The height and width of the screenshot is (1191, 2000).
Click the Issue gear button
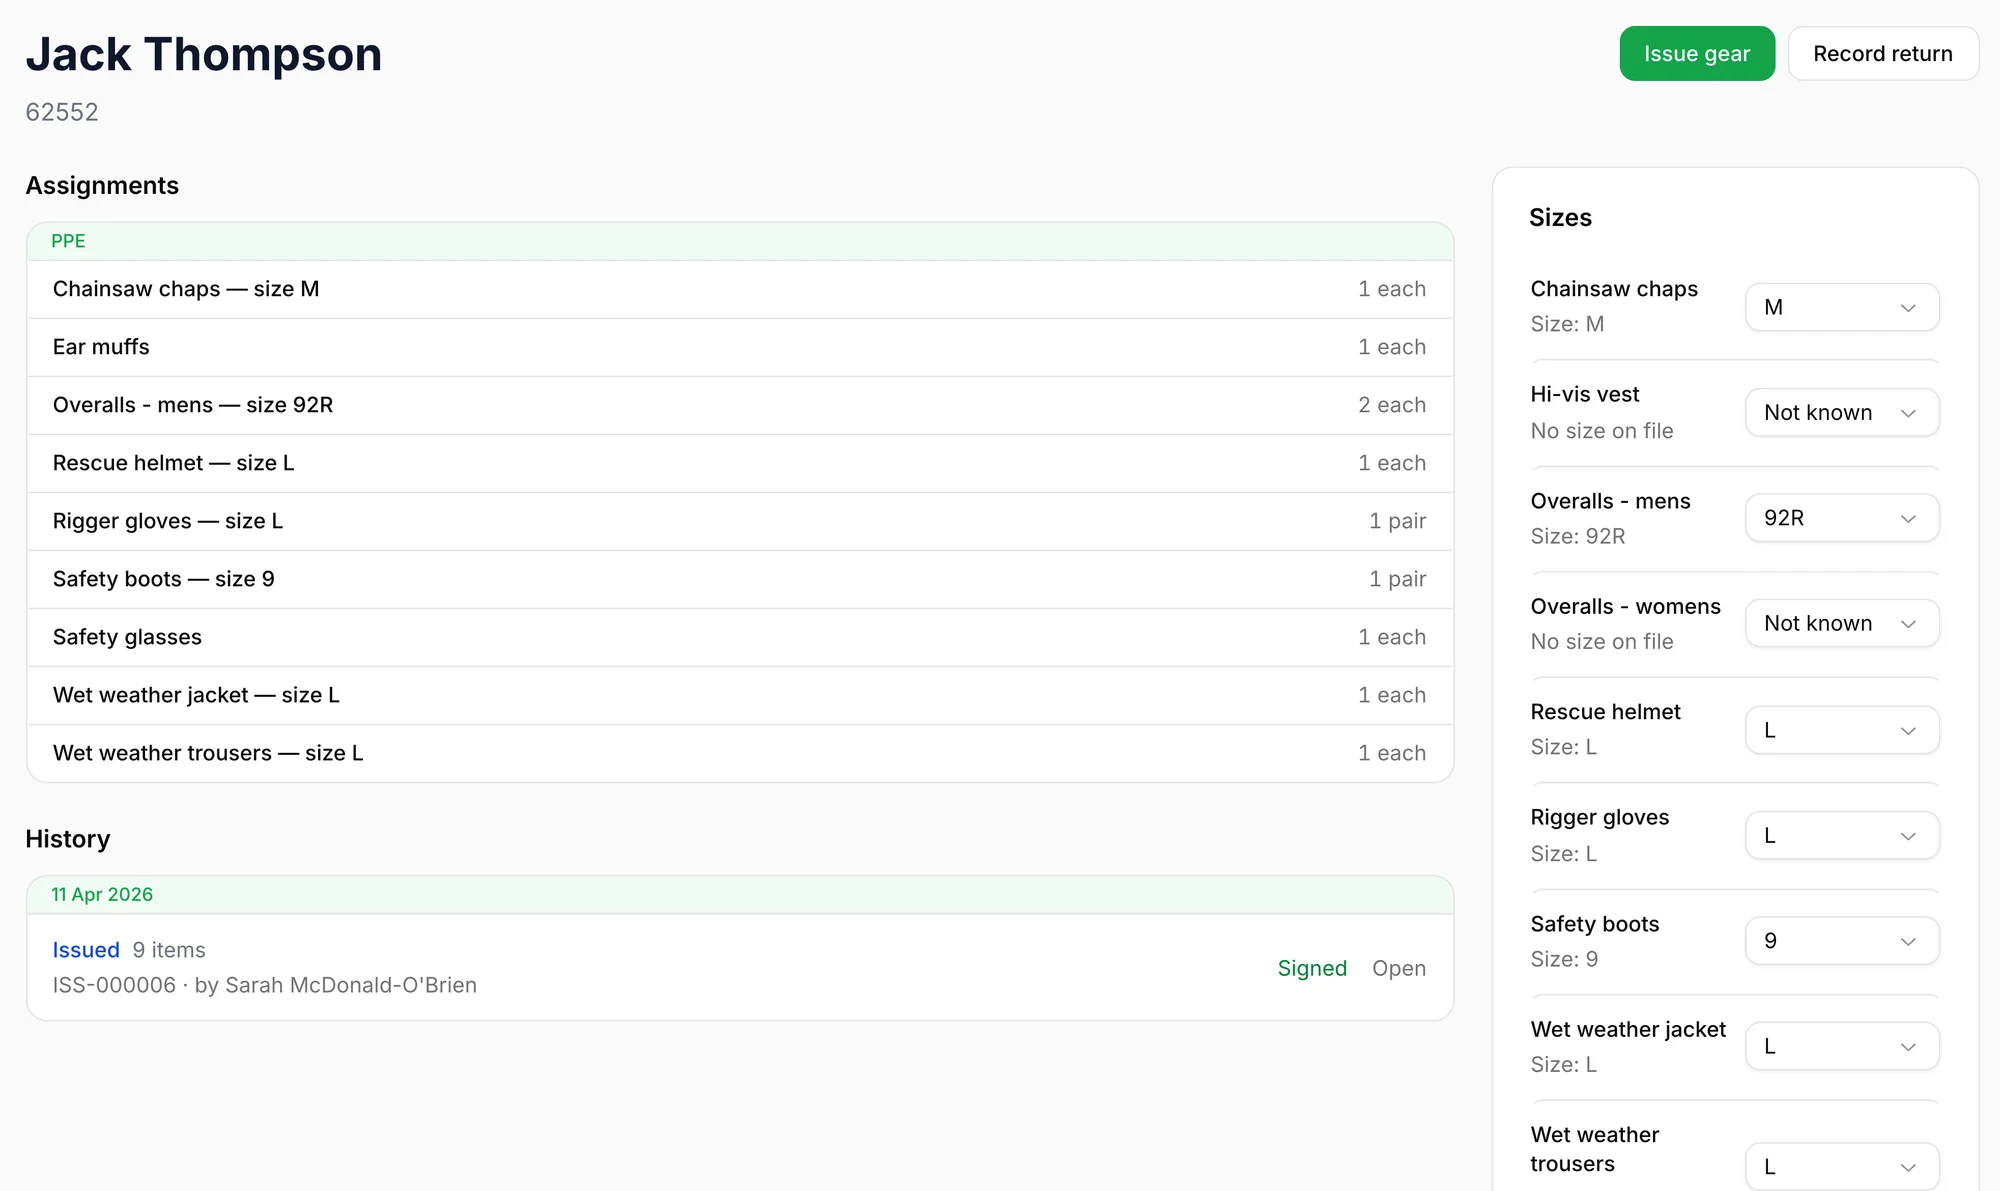pos(1697,54)
